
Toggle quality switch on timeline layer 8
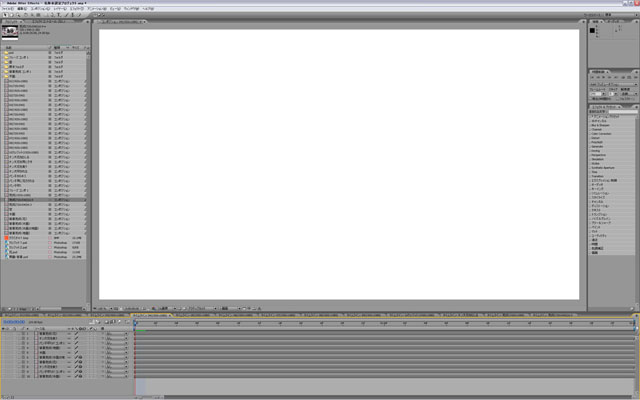[x=76, y=367]
